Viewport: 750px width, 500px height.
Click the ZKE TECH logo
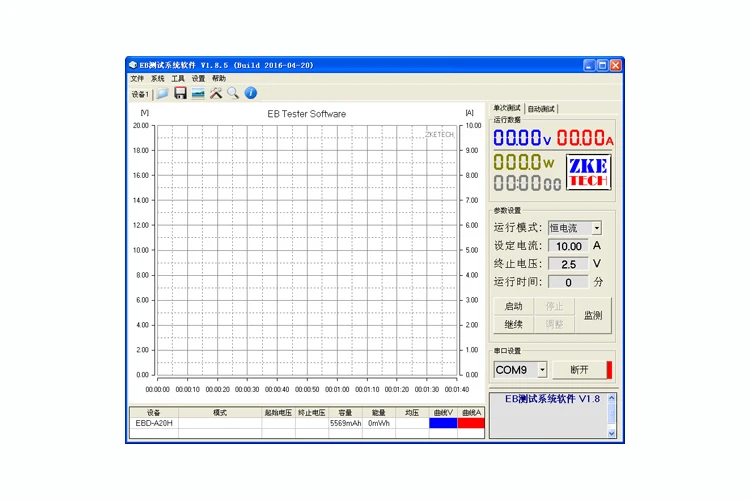588,173
